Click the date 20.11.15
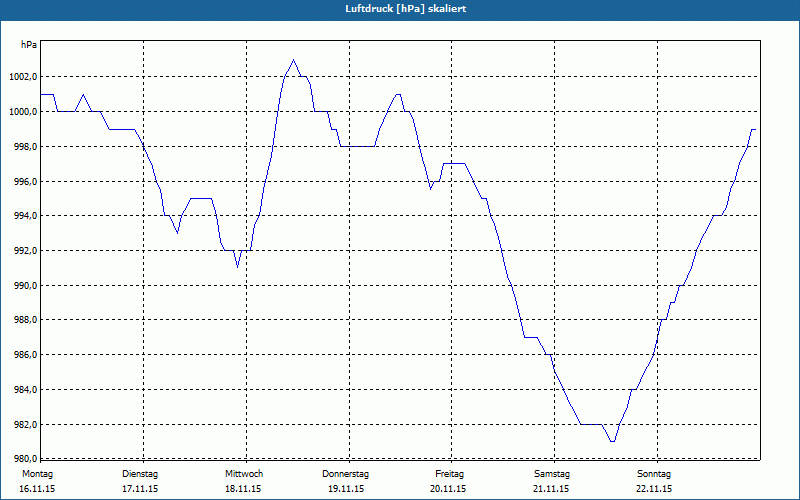800x500 pixels. point(448,489)
